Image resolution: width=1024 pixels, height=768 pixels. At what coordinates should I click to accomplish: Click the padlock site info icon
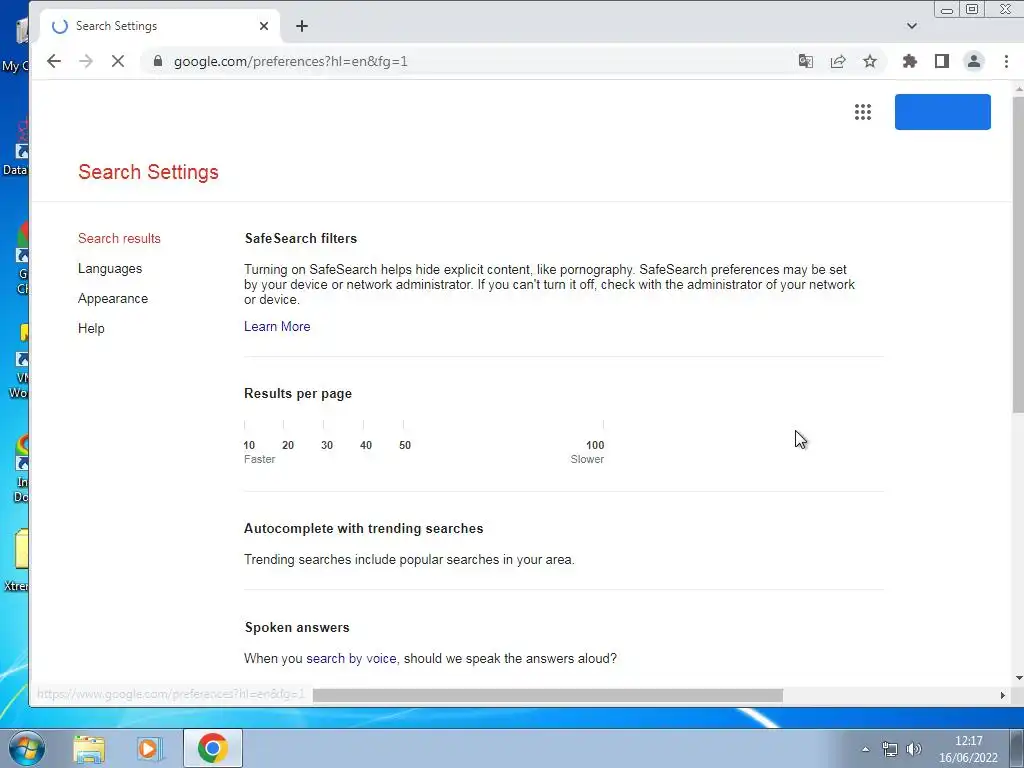point(157,61)
